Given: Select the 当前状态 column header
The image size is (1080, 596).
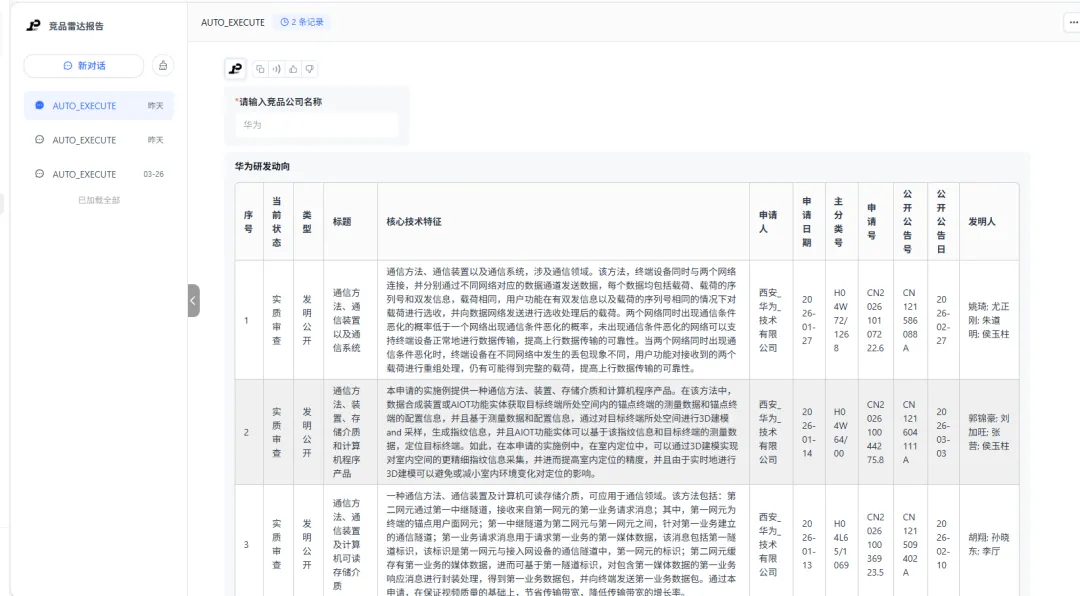Looking at the screenshot, I should [277, 222].
